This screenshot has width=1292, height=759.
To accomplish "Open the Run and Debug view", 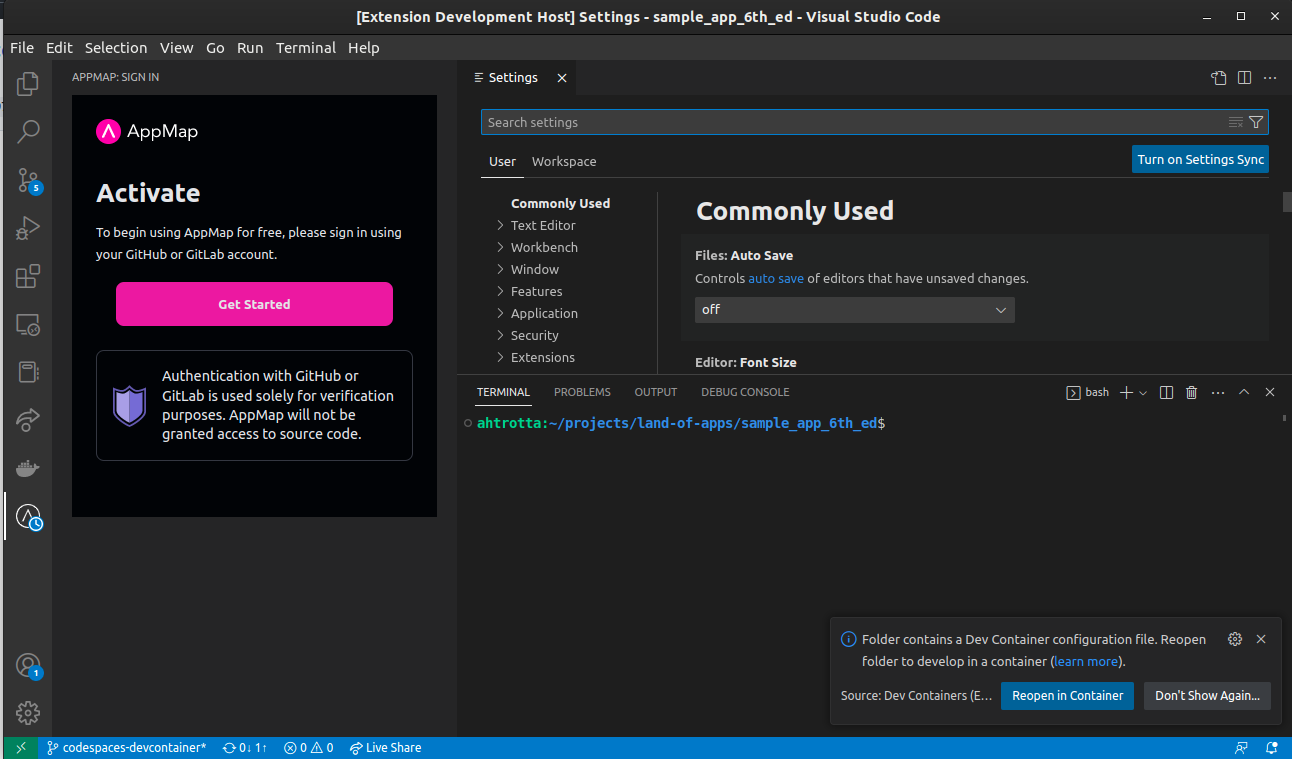I will coord(27,228).
